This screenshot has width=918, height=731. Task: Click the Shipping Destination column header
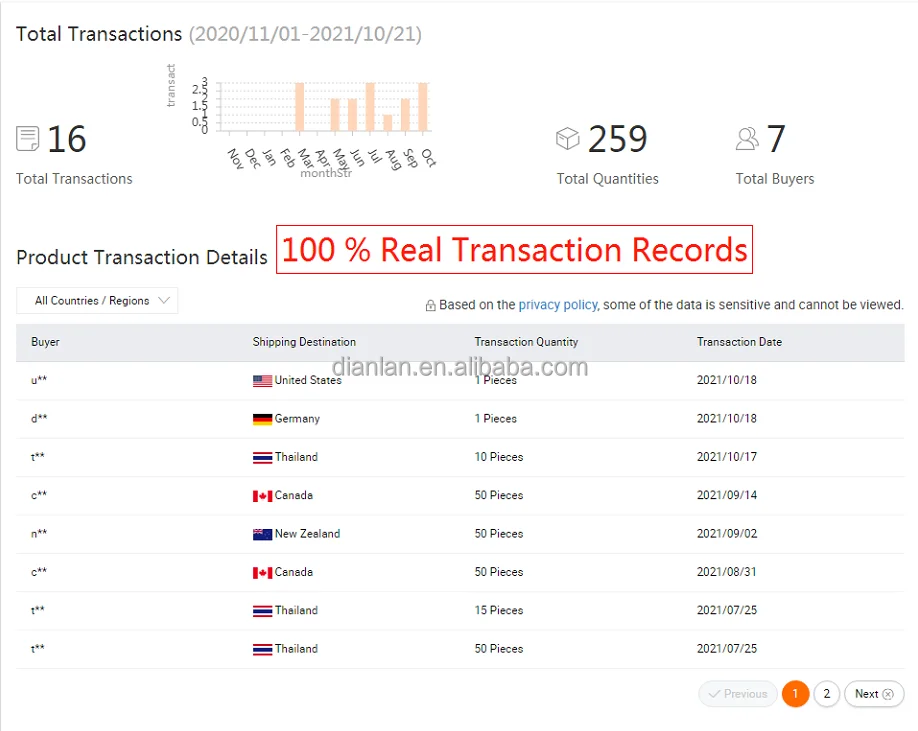tap(304, 342)
